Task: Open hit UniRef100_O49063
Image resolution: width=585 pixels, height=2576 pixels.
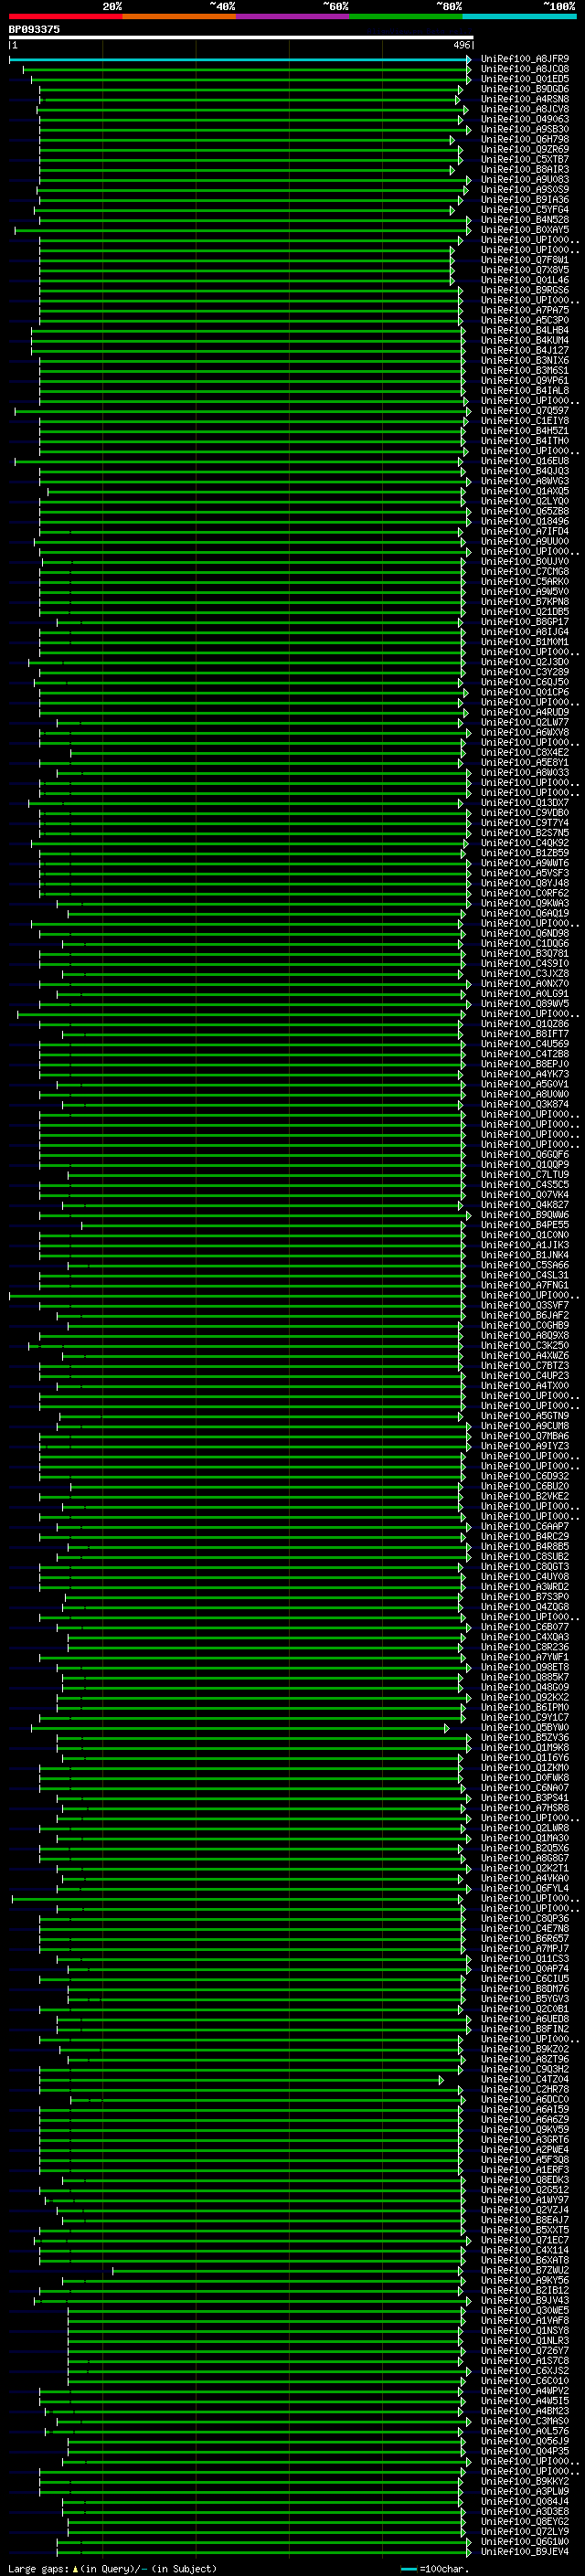Action: point(525,119)
